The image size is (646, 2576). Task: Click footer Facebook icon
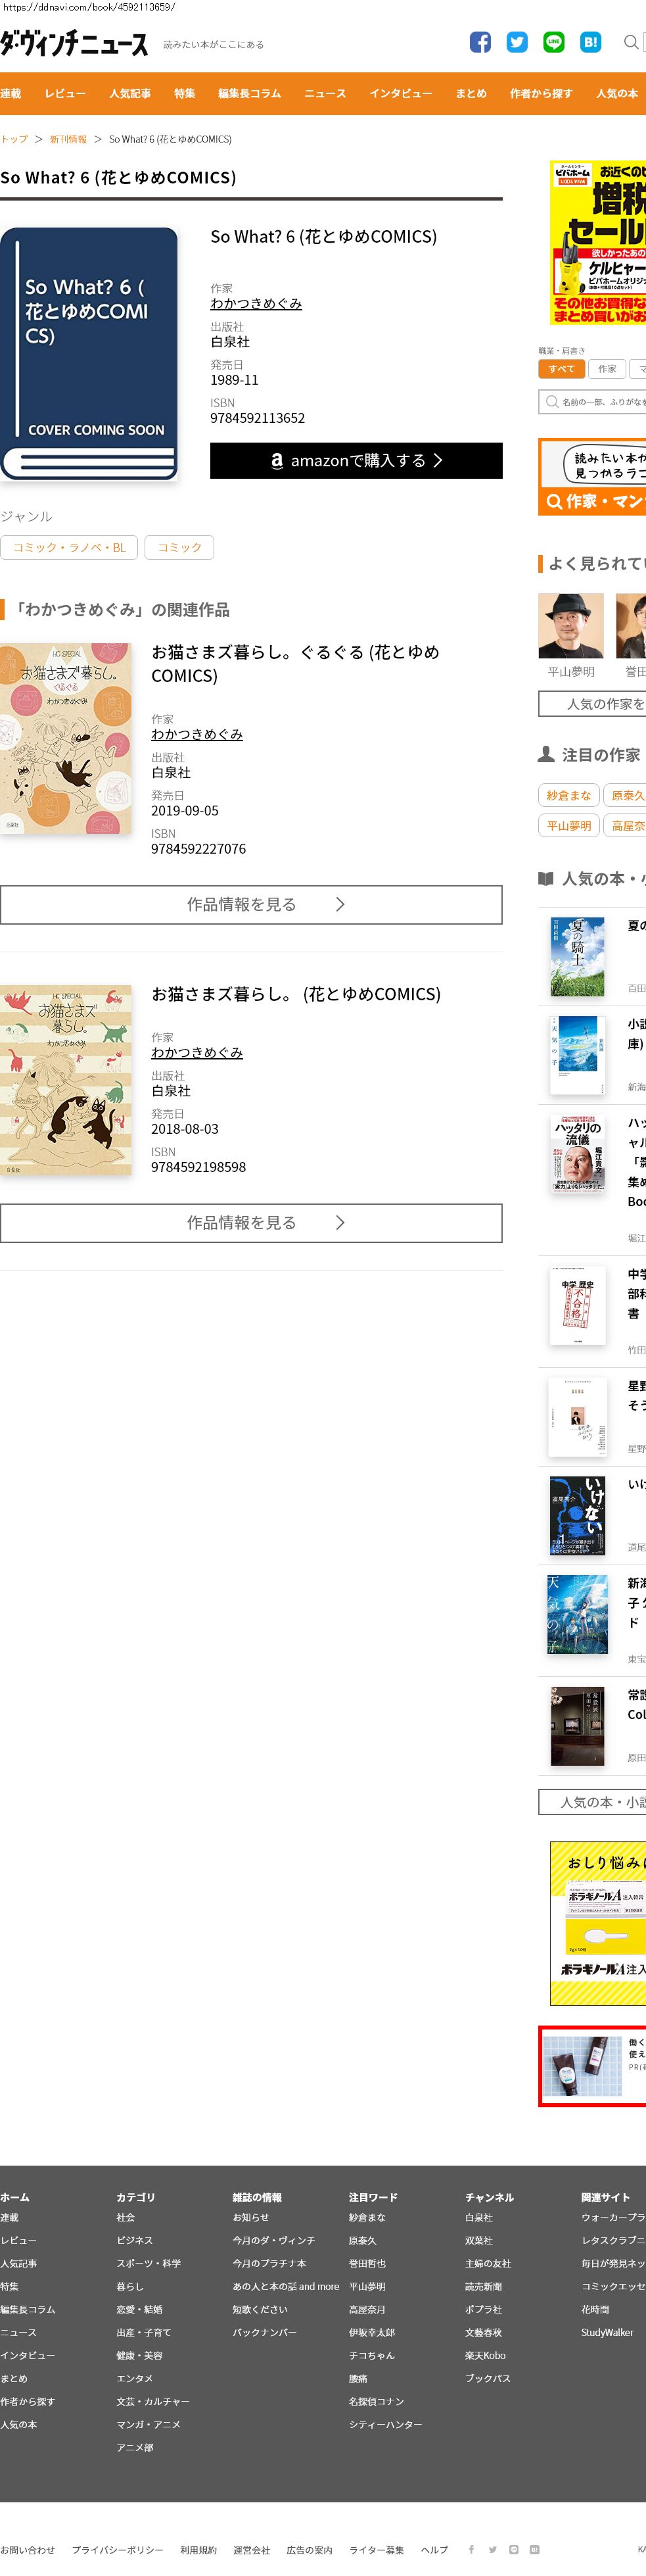tap(471, 2549)
